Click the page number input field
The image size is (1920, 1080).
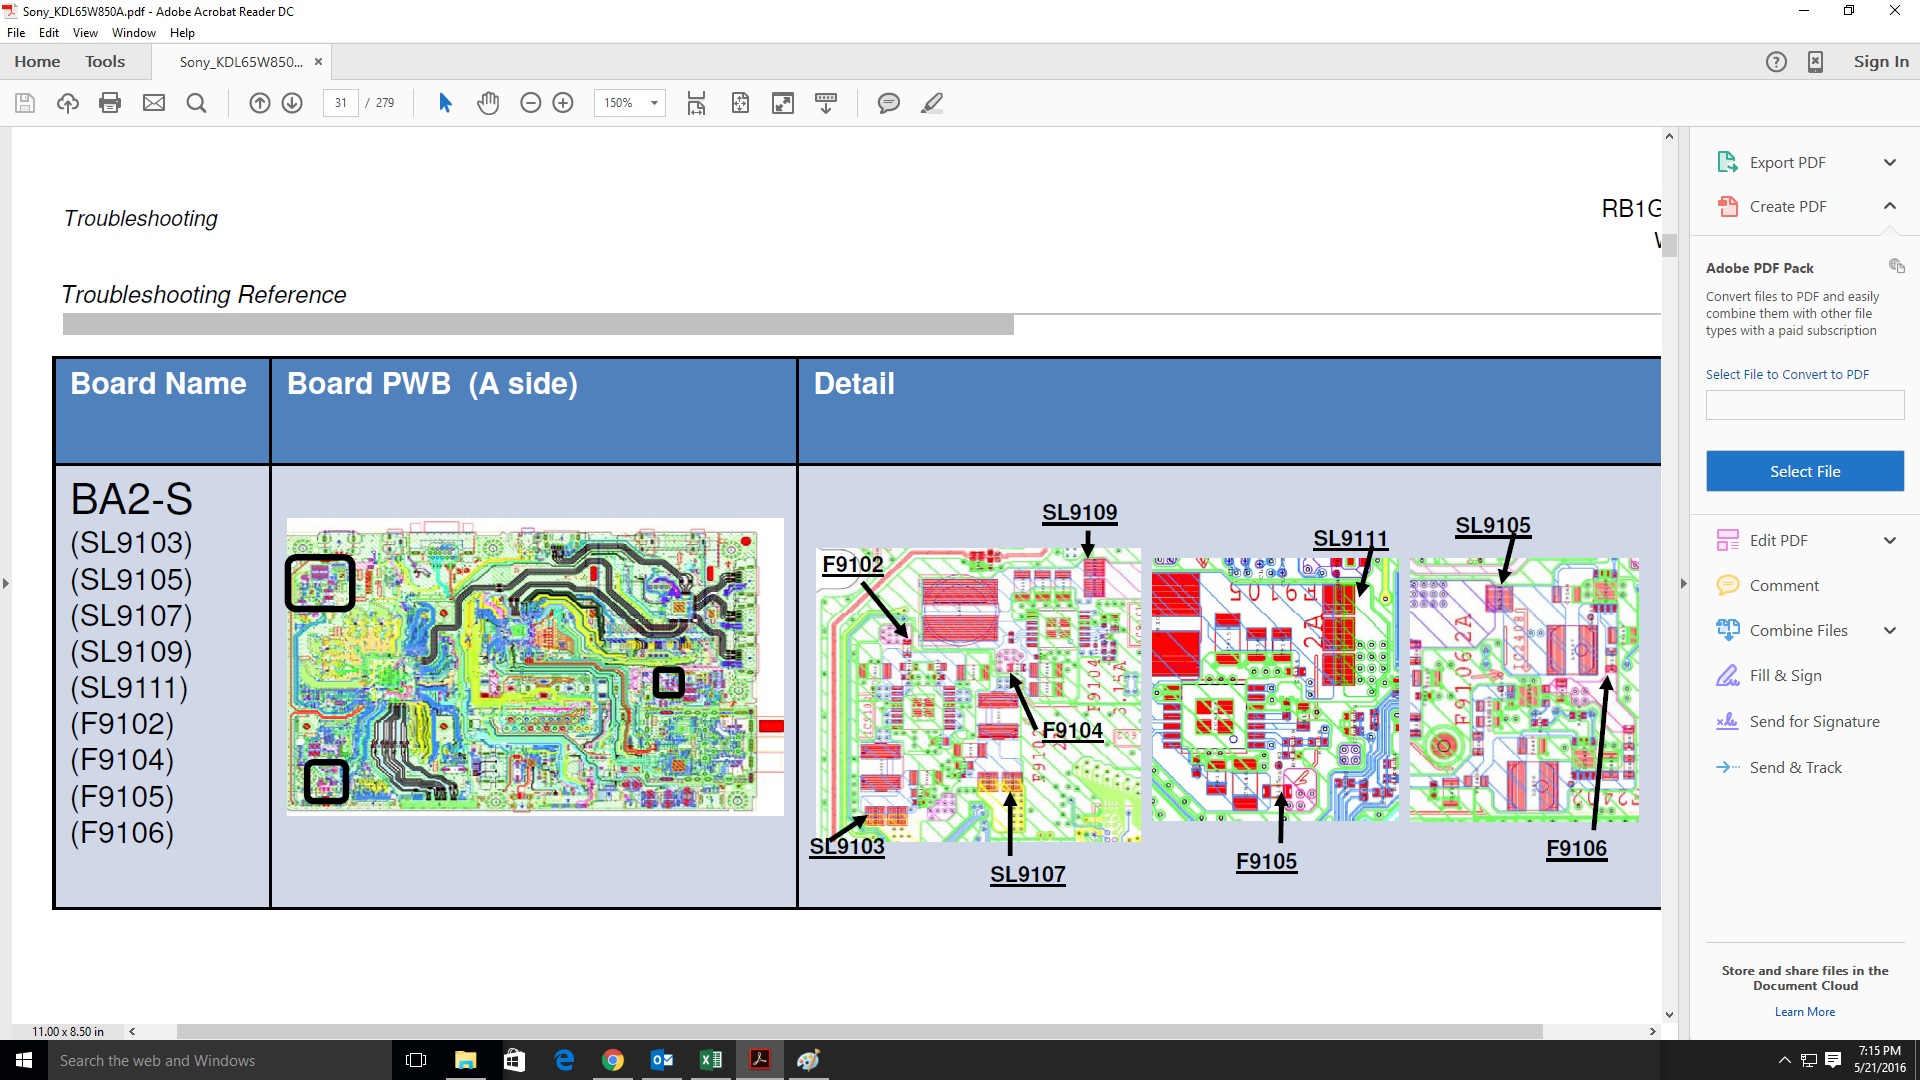(x=341, y=103)
